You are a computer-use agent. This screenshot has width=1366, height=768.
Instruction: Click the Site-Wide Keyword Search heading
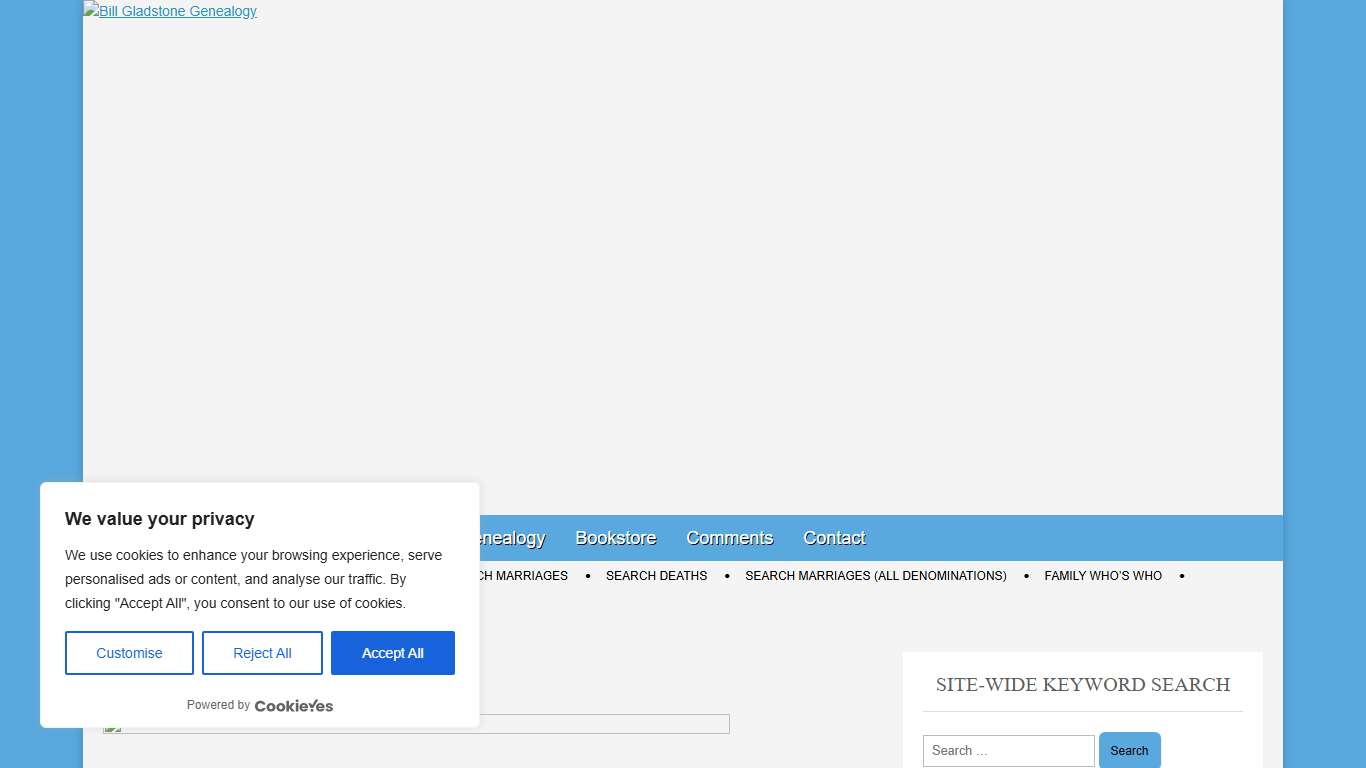click(x=1082, y=685)
